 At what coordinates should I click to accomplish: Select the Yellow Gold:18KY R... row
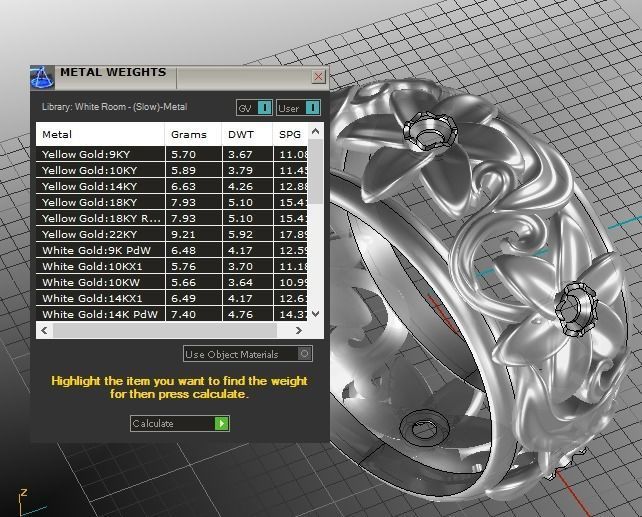click(x=172, y=218)
